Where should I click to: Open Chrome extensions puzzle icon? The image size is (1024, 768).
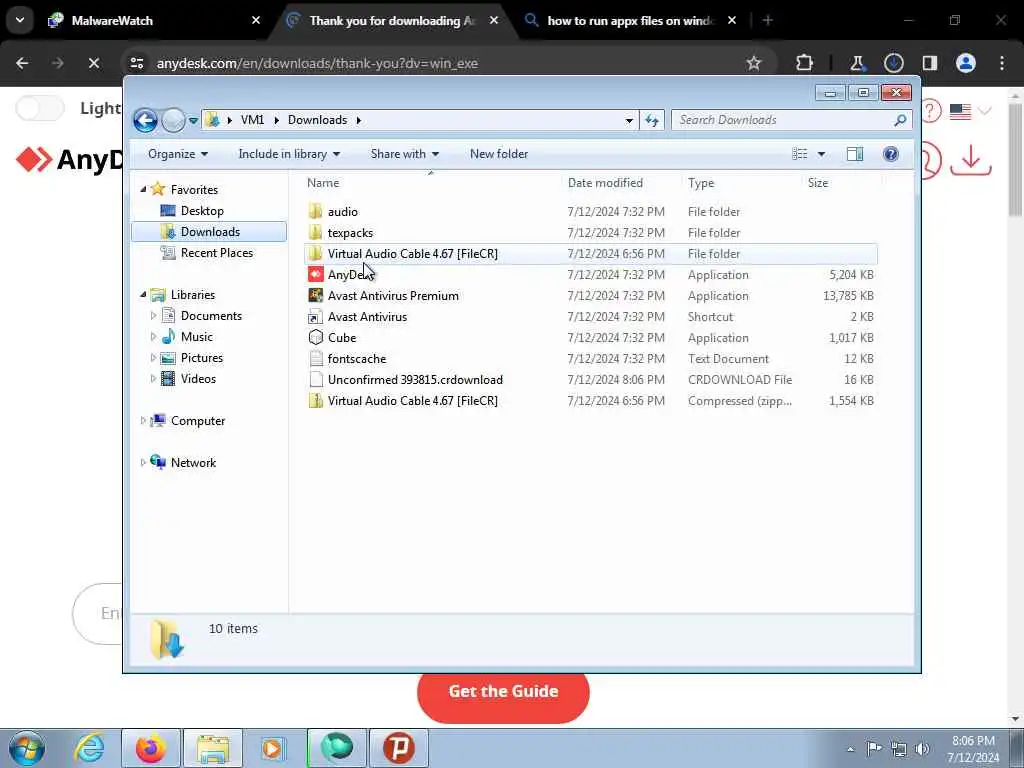point(805,63)
